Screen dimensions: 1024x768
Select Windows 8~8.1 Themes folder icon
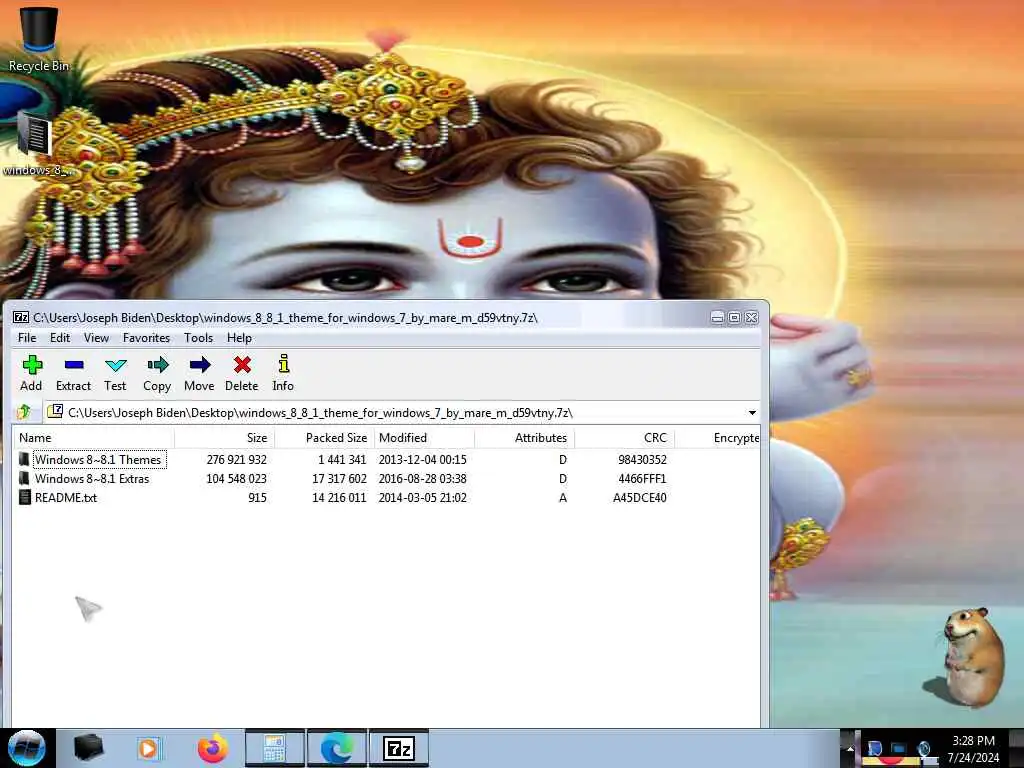coord(24,459)
